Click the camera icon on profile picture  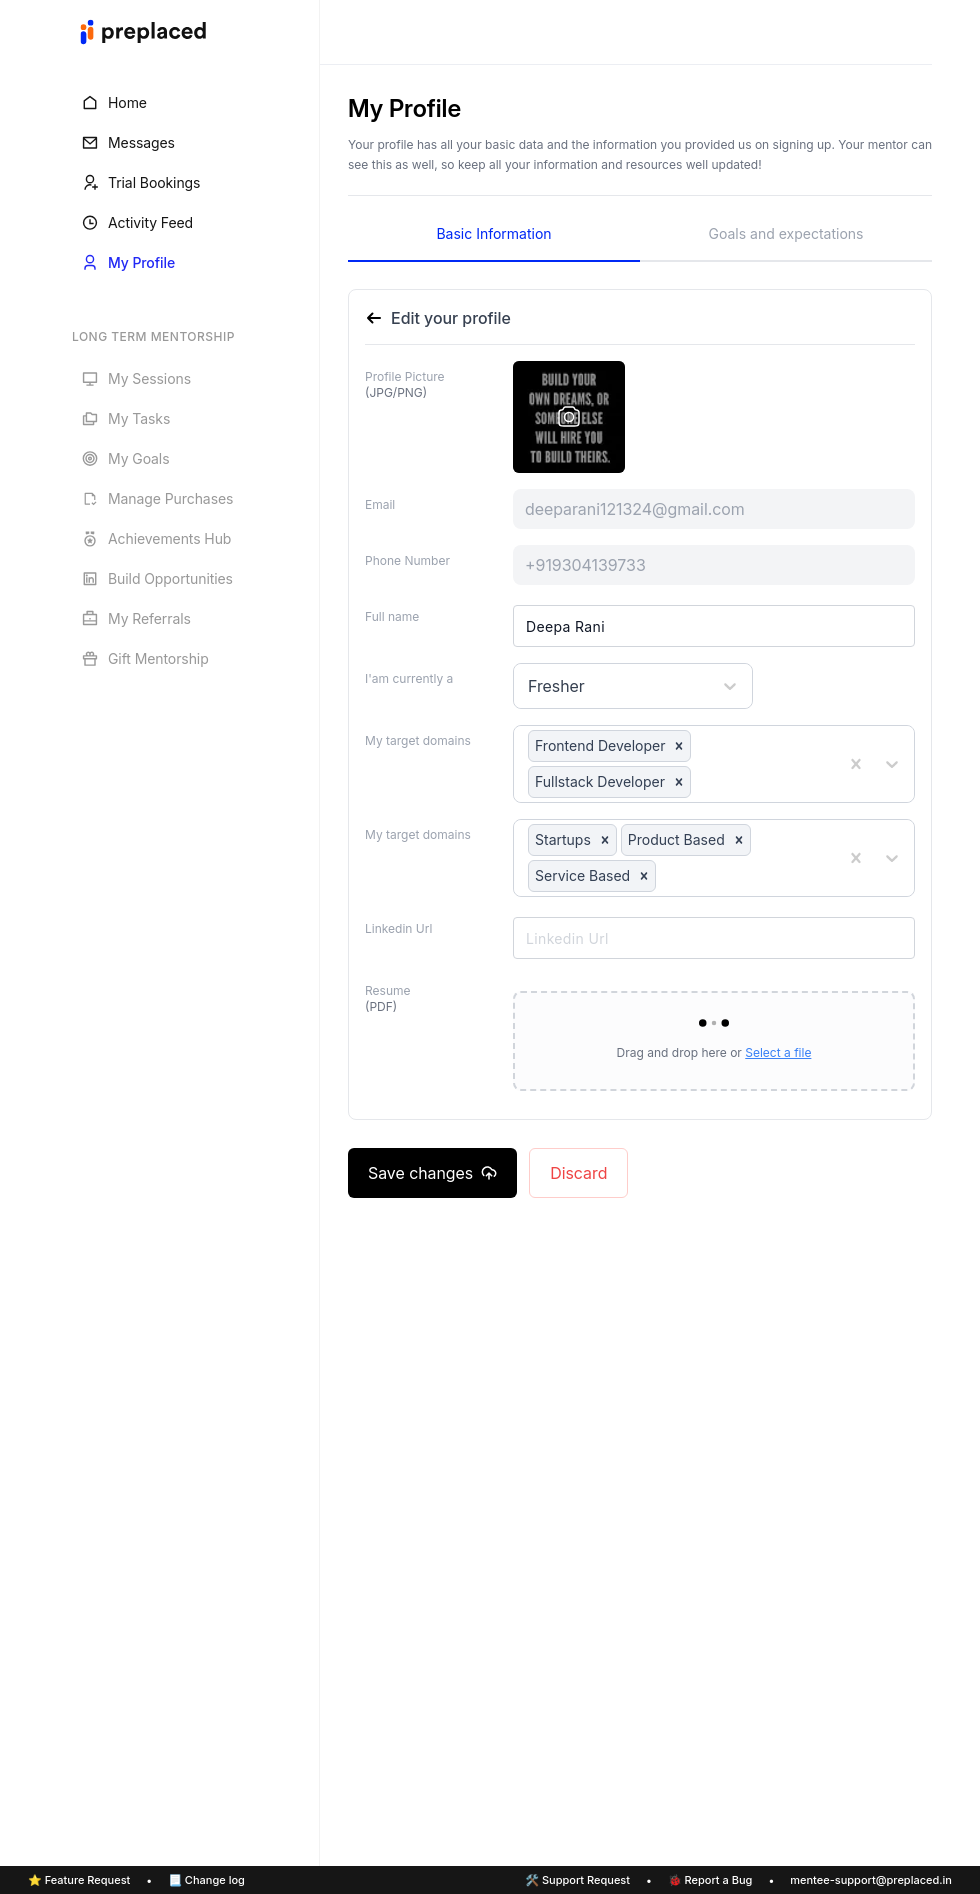point(569,417)
